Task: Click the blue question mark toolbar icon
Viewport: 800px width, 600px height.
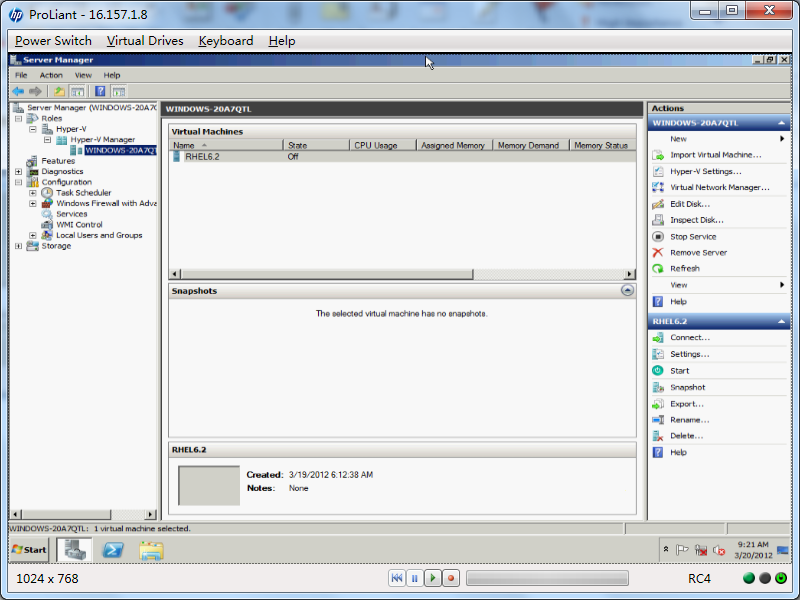Action: (x=100, y=91)
